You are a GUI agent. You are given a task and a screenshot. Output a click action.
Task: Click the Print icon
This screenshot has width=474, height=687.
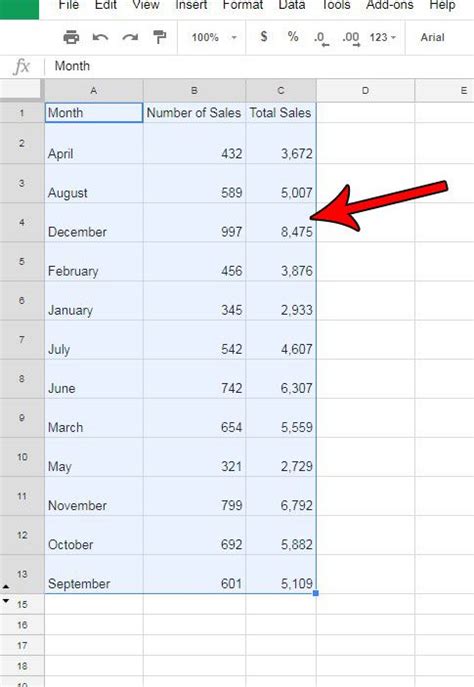tap(71, 37)
